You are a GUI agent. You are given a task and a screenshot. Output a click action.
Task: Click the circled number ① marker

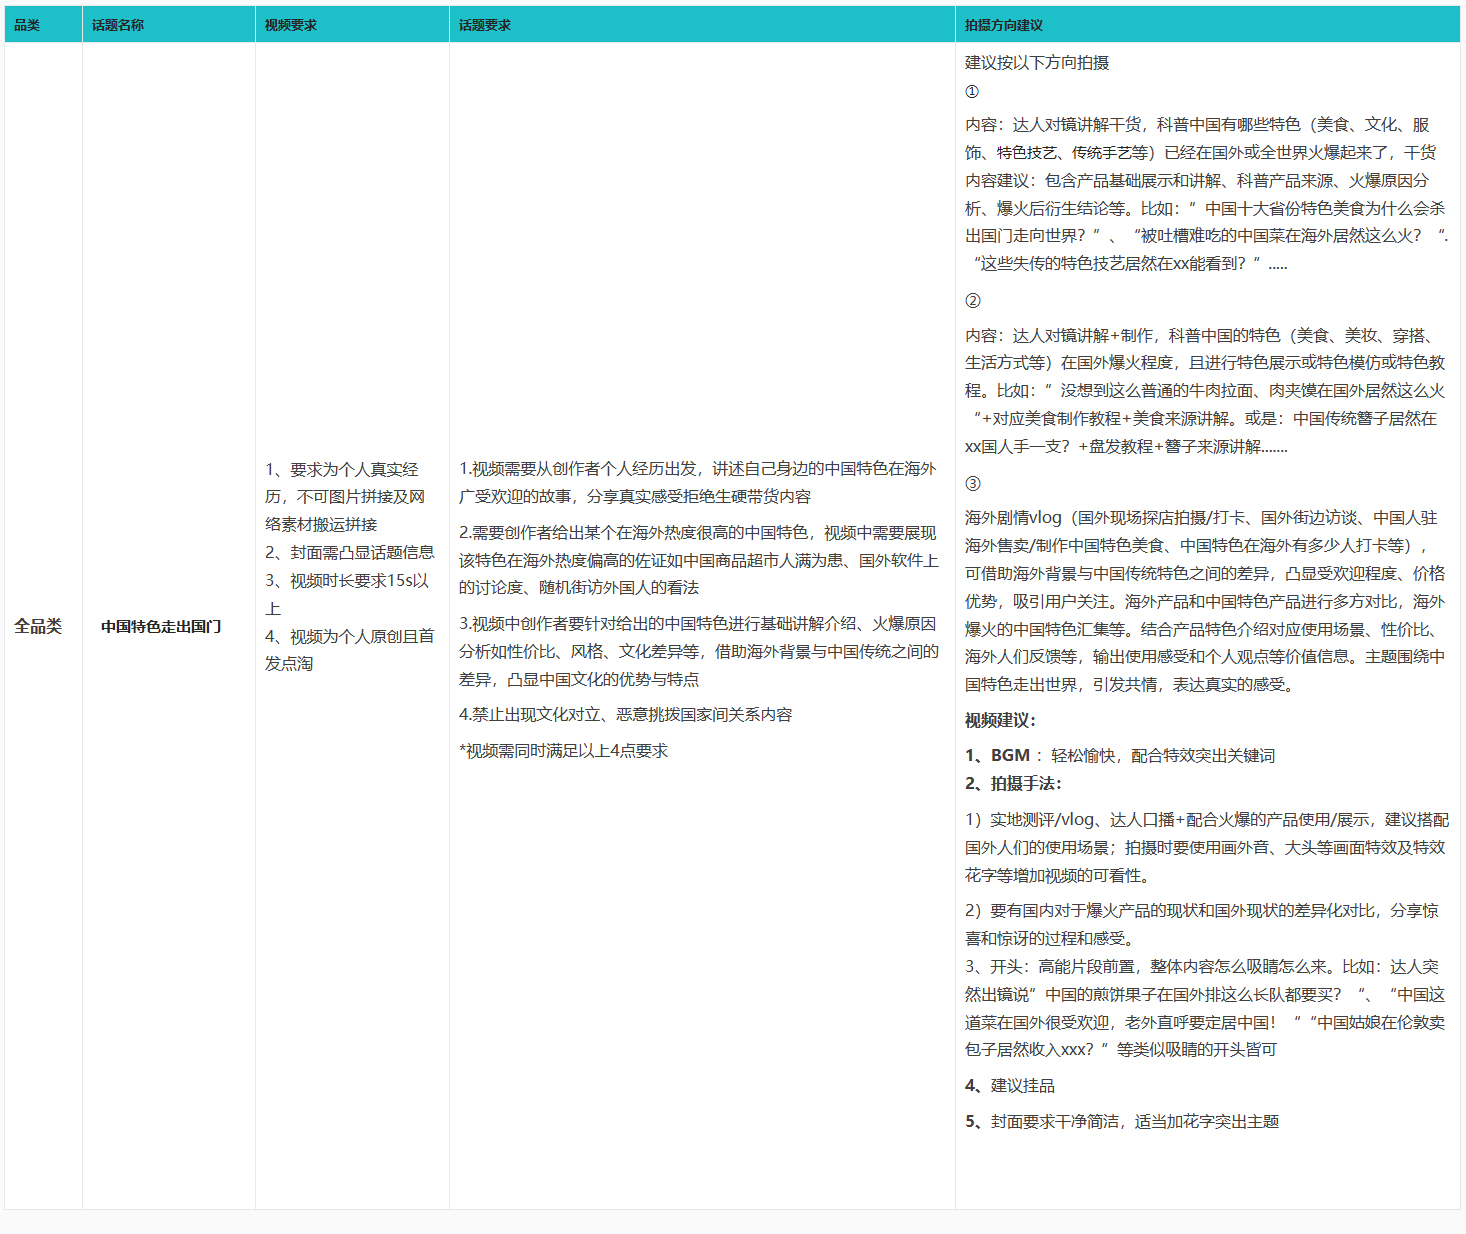click(972, 92)
